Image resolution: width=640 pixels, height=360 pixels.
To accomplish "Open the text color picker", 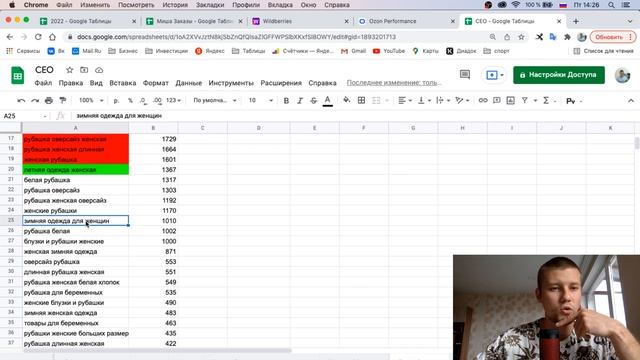I will [327, 100].
